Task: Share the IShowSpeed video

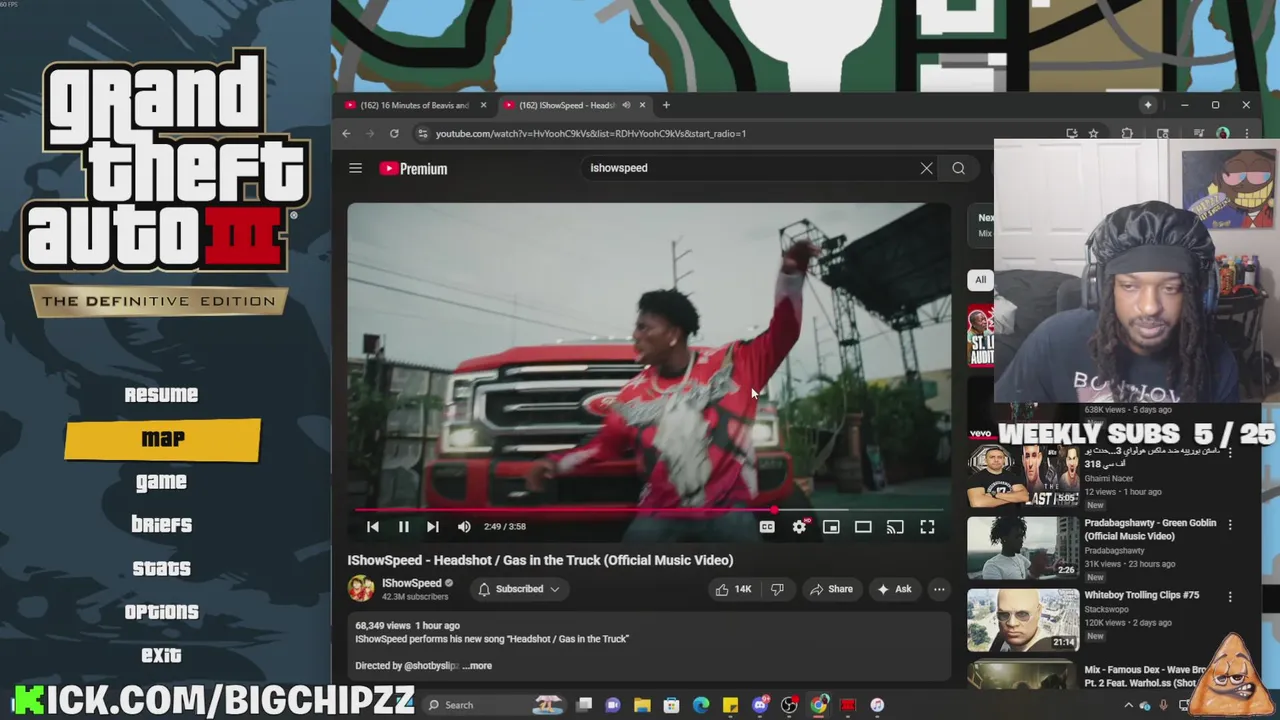Action: 831,589
